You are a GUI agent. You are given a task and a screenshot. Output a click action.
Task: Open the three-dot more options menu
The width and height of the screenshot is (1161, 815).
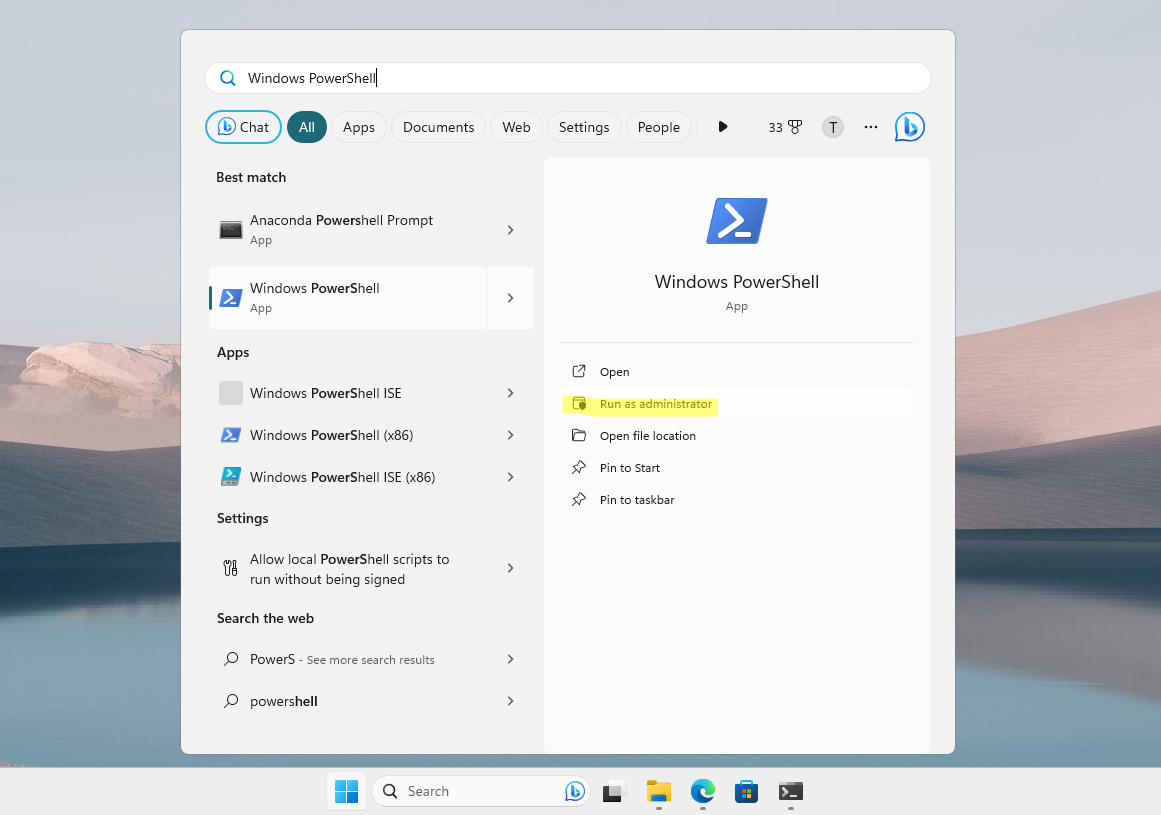[871, 127]
